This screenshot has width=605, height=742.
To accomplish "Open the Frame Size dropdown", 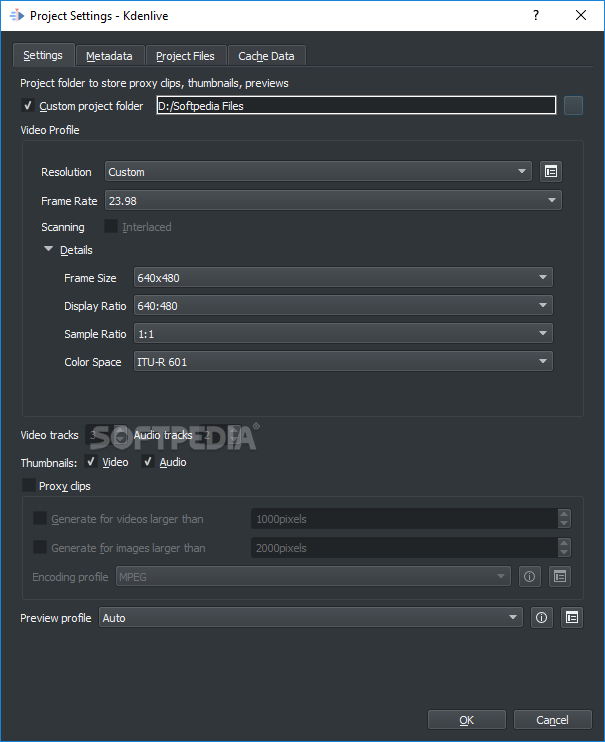I will 343,278.
